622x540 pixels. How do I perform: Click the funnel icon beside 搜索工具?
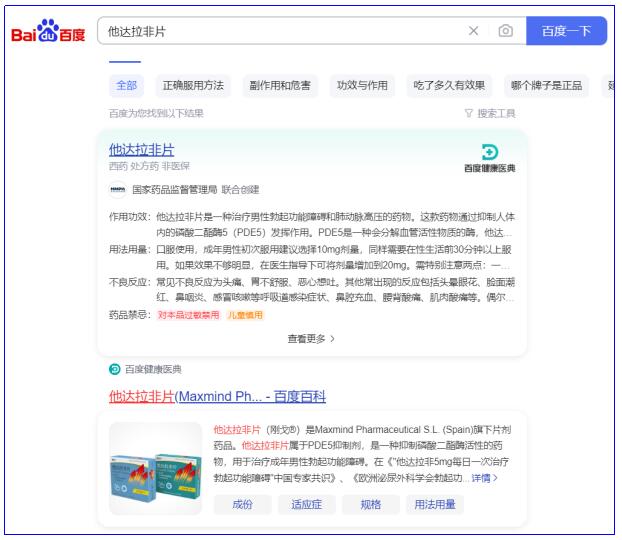[468, 113]
